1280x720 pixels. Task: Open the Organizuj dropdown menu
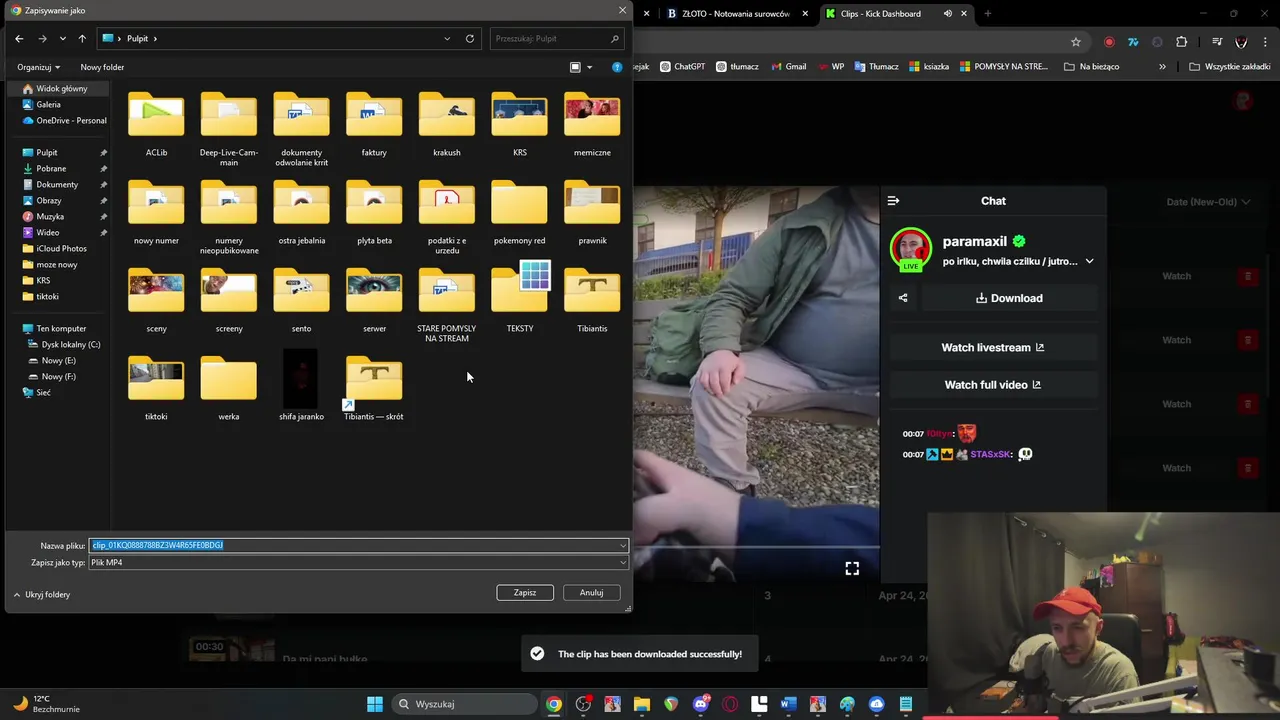click(x=38, y=67)
